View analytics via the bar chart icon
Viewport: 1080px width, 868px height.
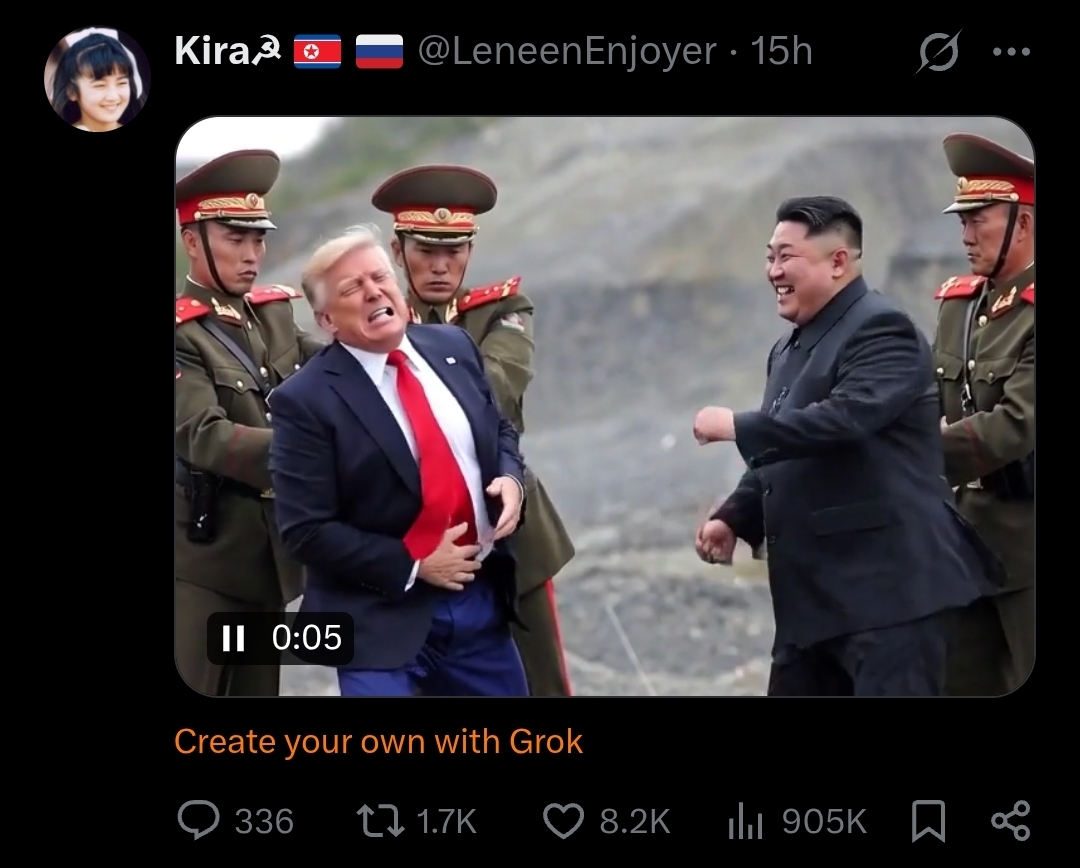tap(745, 821)
